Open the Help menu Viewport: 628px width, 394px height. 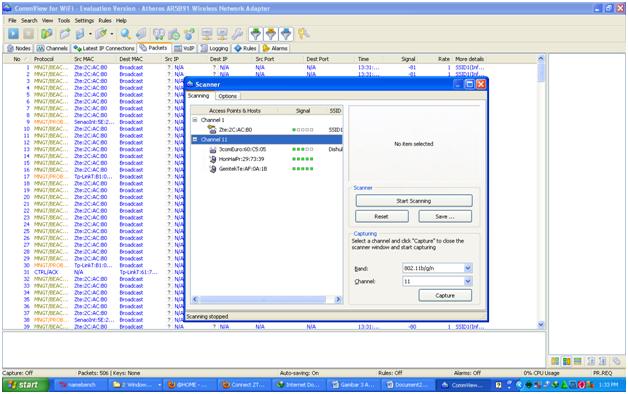point(121,20)
